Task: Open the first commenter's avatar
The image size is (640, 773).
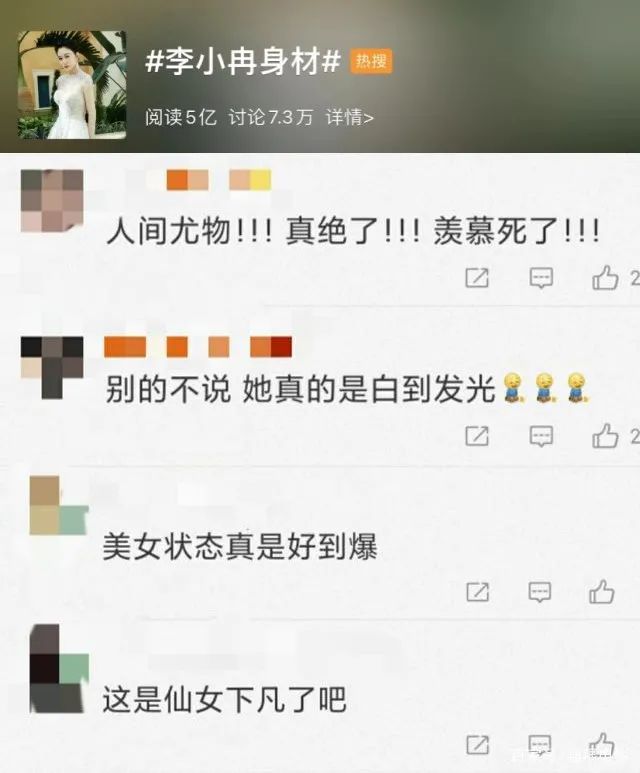Action: (x=52, y=201)
